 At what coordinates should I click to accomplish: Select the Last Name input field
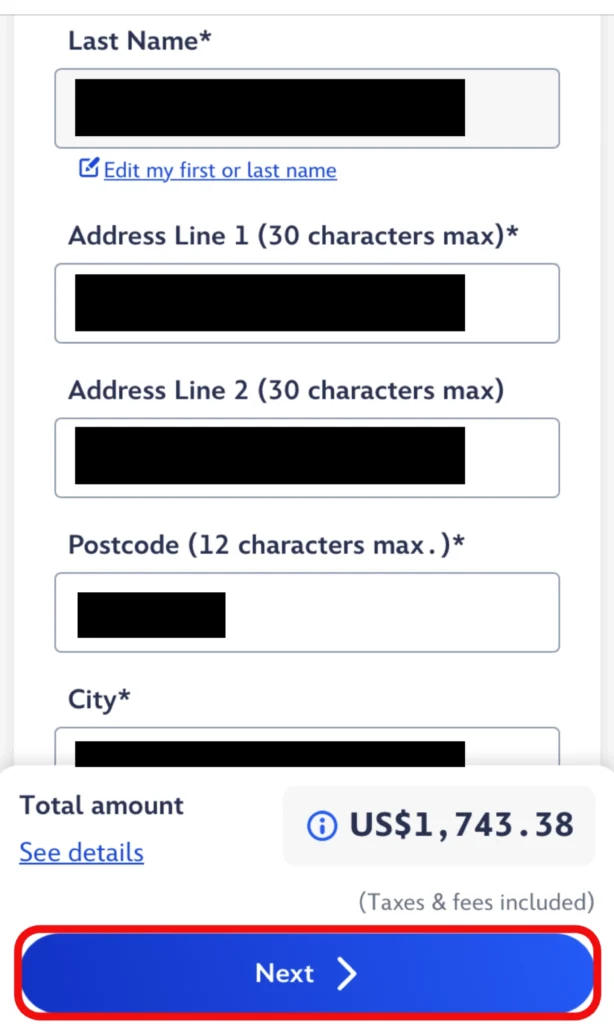(x=306, y=108)
